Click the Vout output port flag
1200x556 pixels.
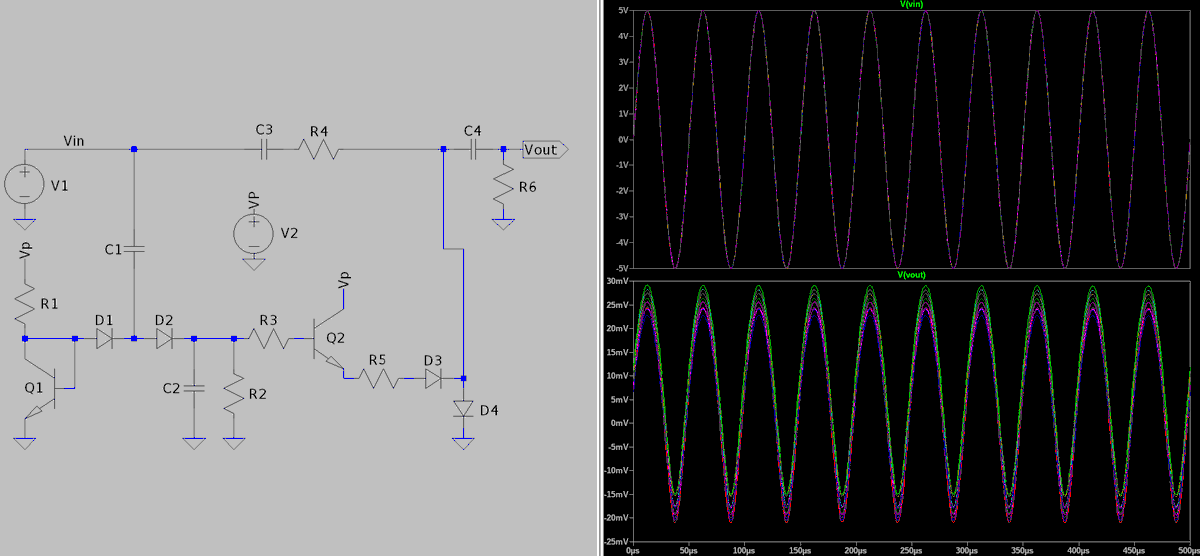tap(546, 150)
